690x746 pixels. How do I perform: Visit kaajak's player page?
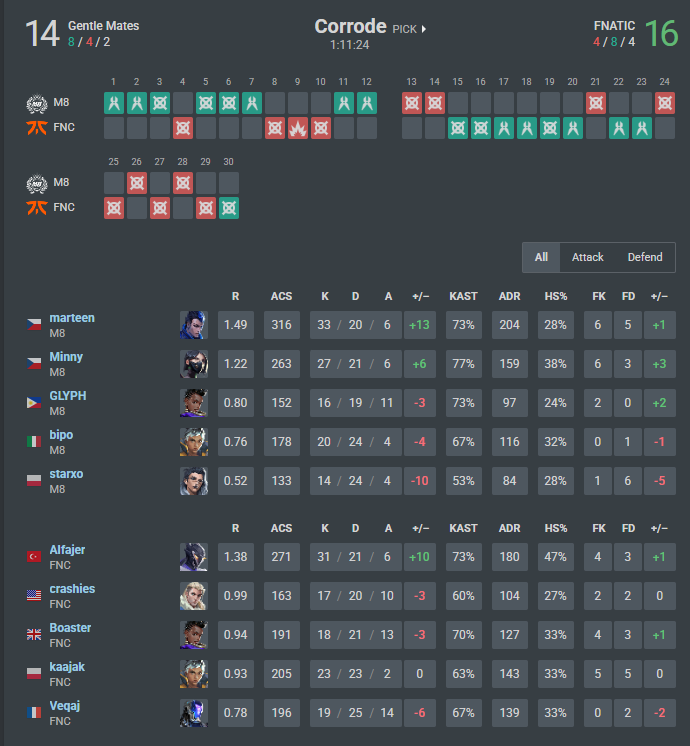[x=67, y=667]
